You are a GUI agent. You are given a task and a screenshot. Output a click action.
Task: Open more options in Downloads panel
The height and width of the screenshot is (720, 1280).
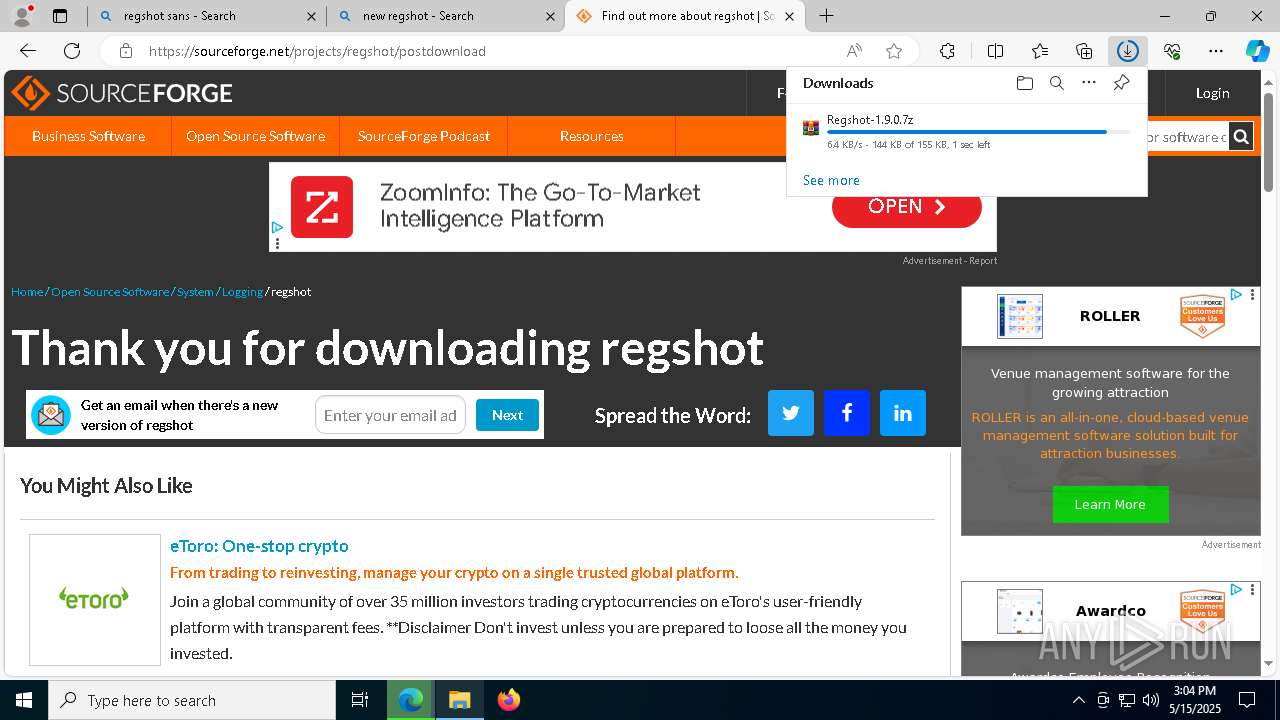[1089, 83]
